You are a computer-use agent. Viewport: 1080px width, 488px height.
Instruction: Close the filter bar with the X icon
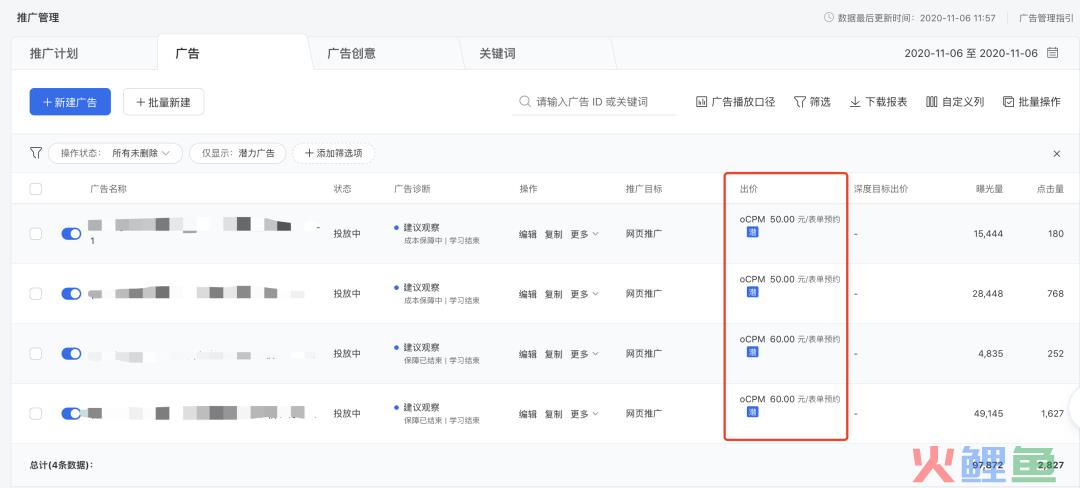pos(1057,153)
